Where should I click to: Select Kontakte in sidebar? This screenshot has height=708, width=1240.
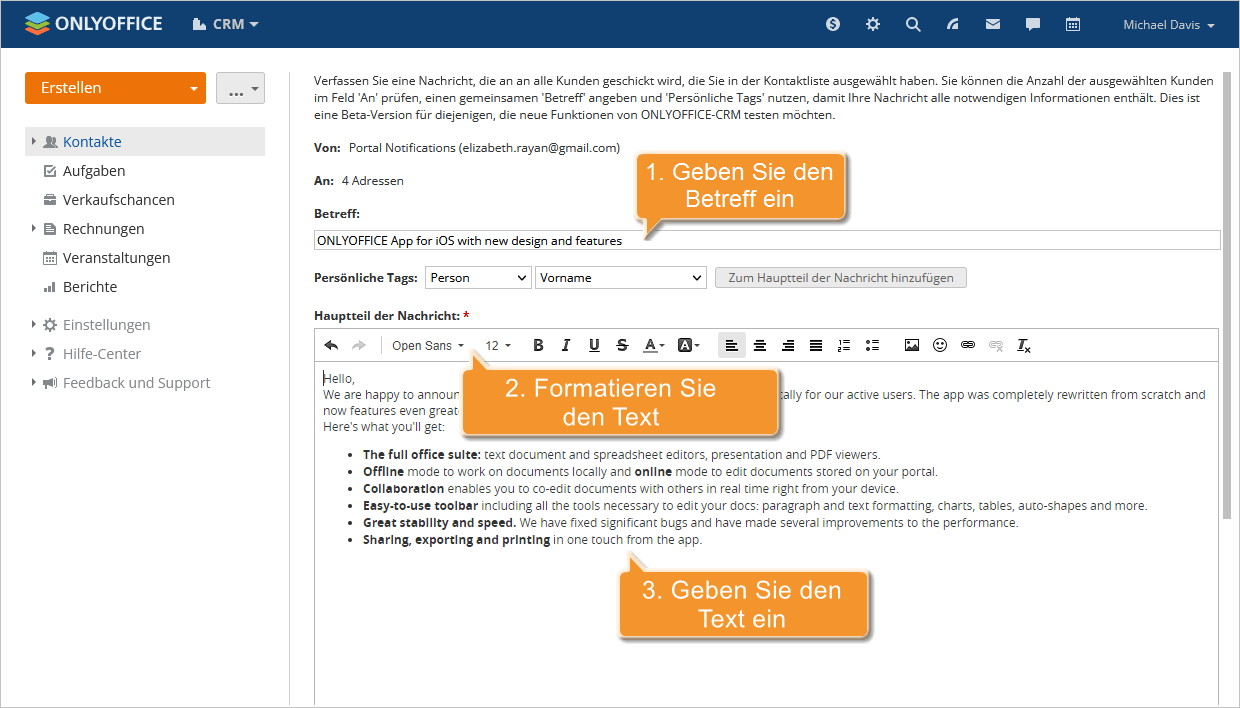92,142
